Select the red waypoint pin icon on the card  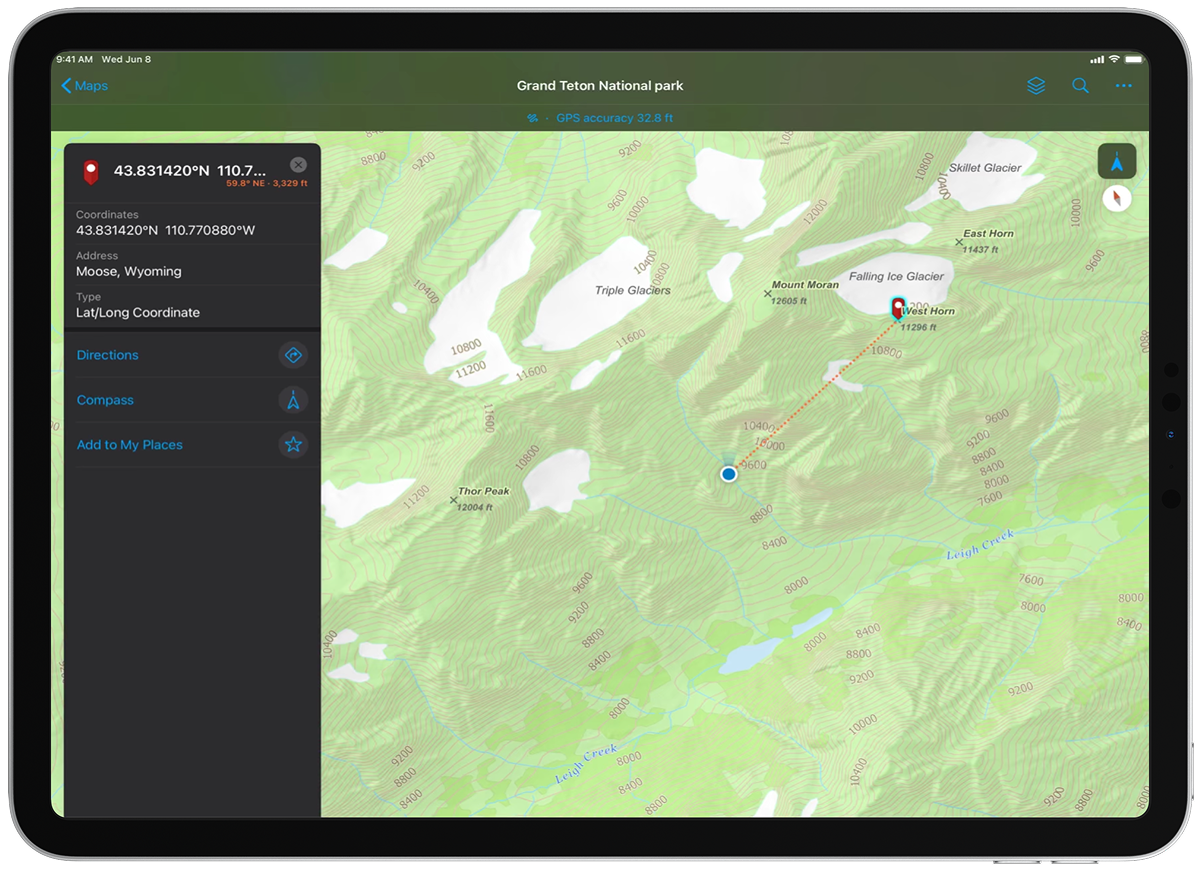tap(90, 170)
